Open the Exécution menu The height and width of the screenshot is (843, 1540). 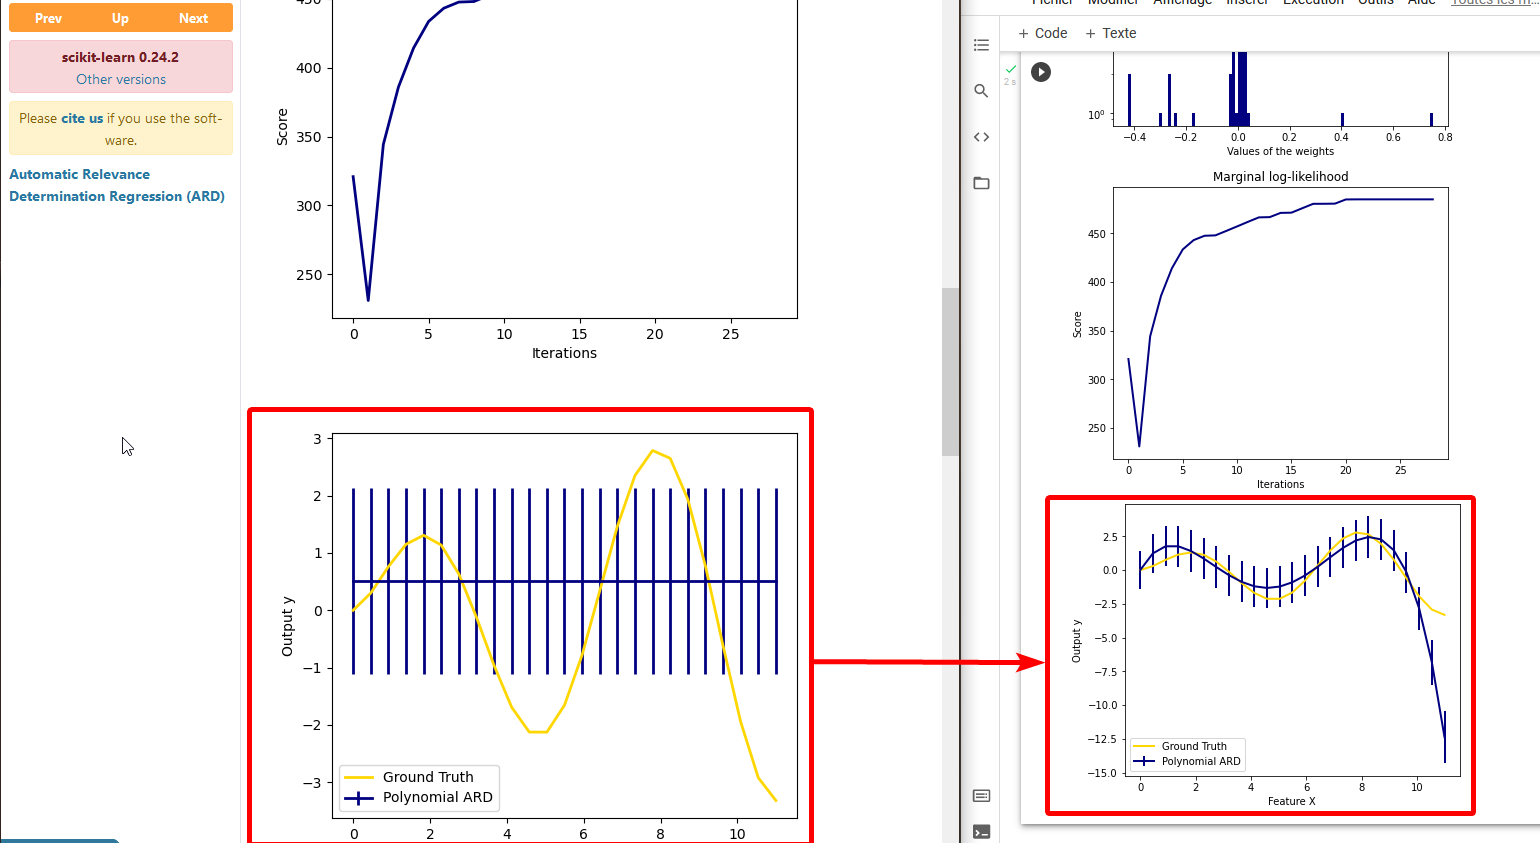click(x=1313, y=3)
